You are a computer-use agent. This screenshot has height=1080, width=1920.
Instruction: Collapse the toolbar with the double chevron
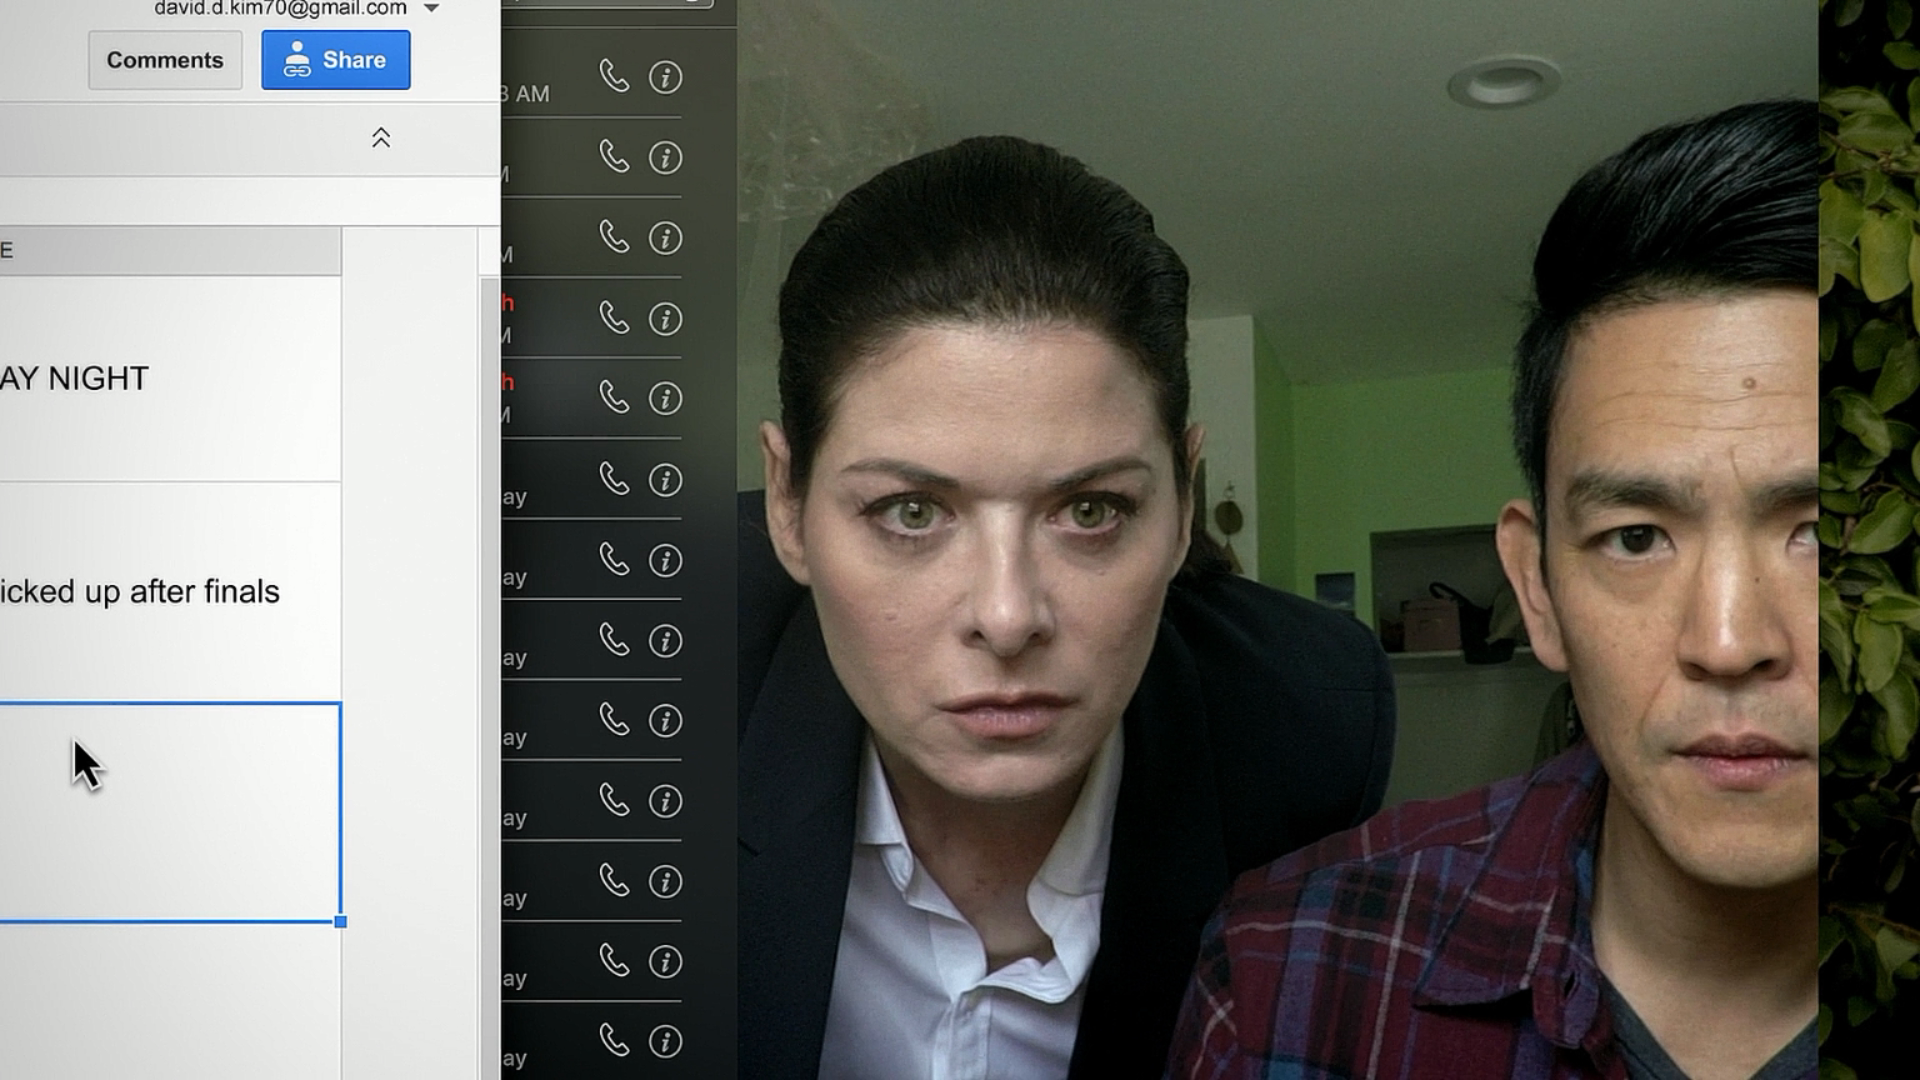[x=381, y=138]
